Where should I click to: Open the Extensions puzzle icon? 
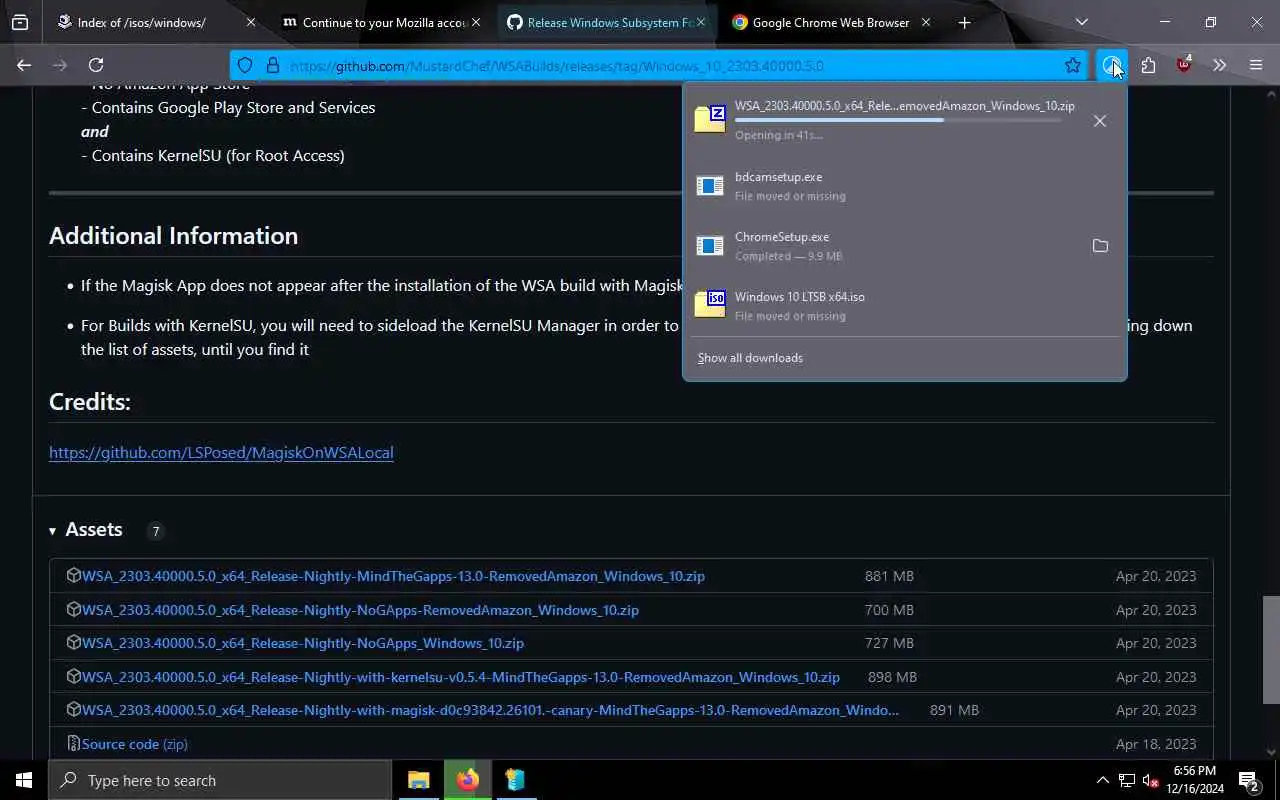1148,66
